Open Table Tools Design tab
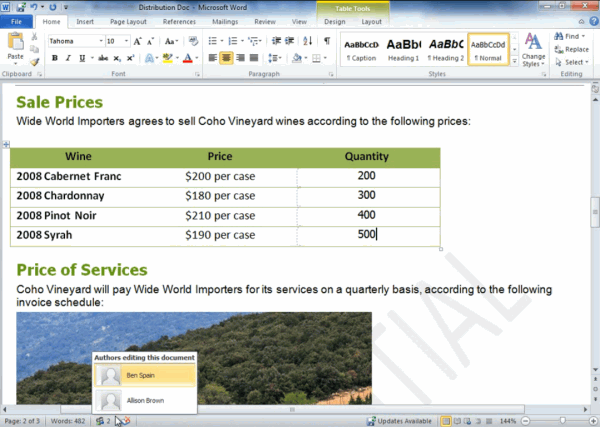 pyautogui.click(x=335, y=22)
